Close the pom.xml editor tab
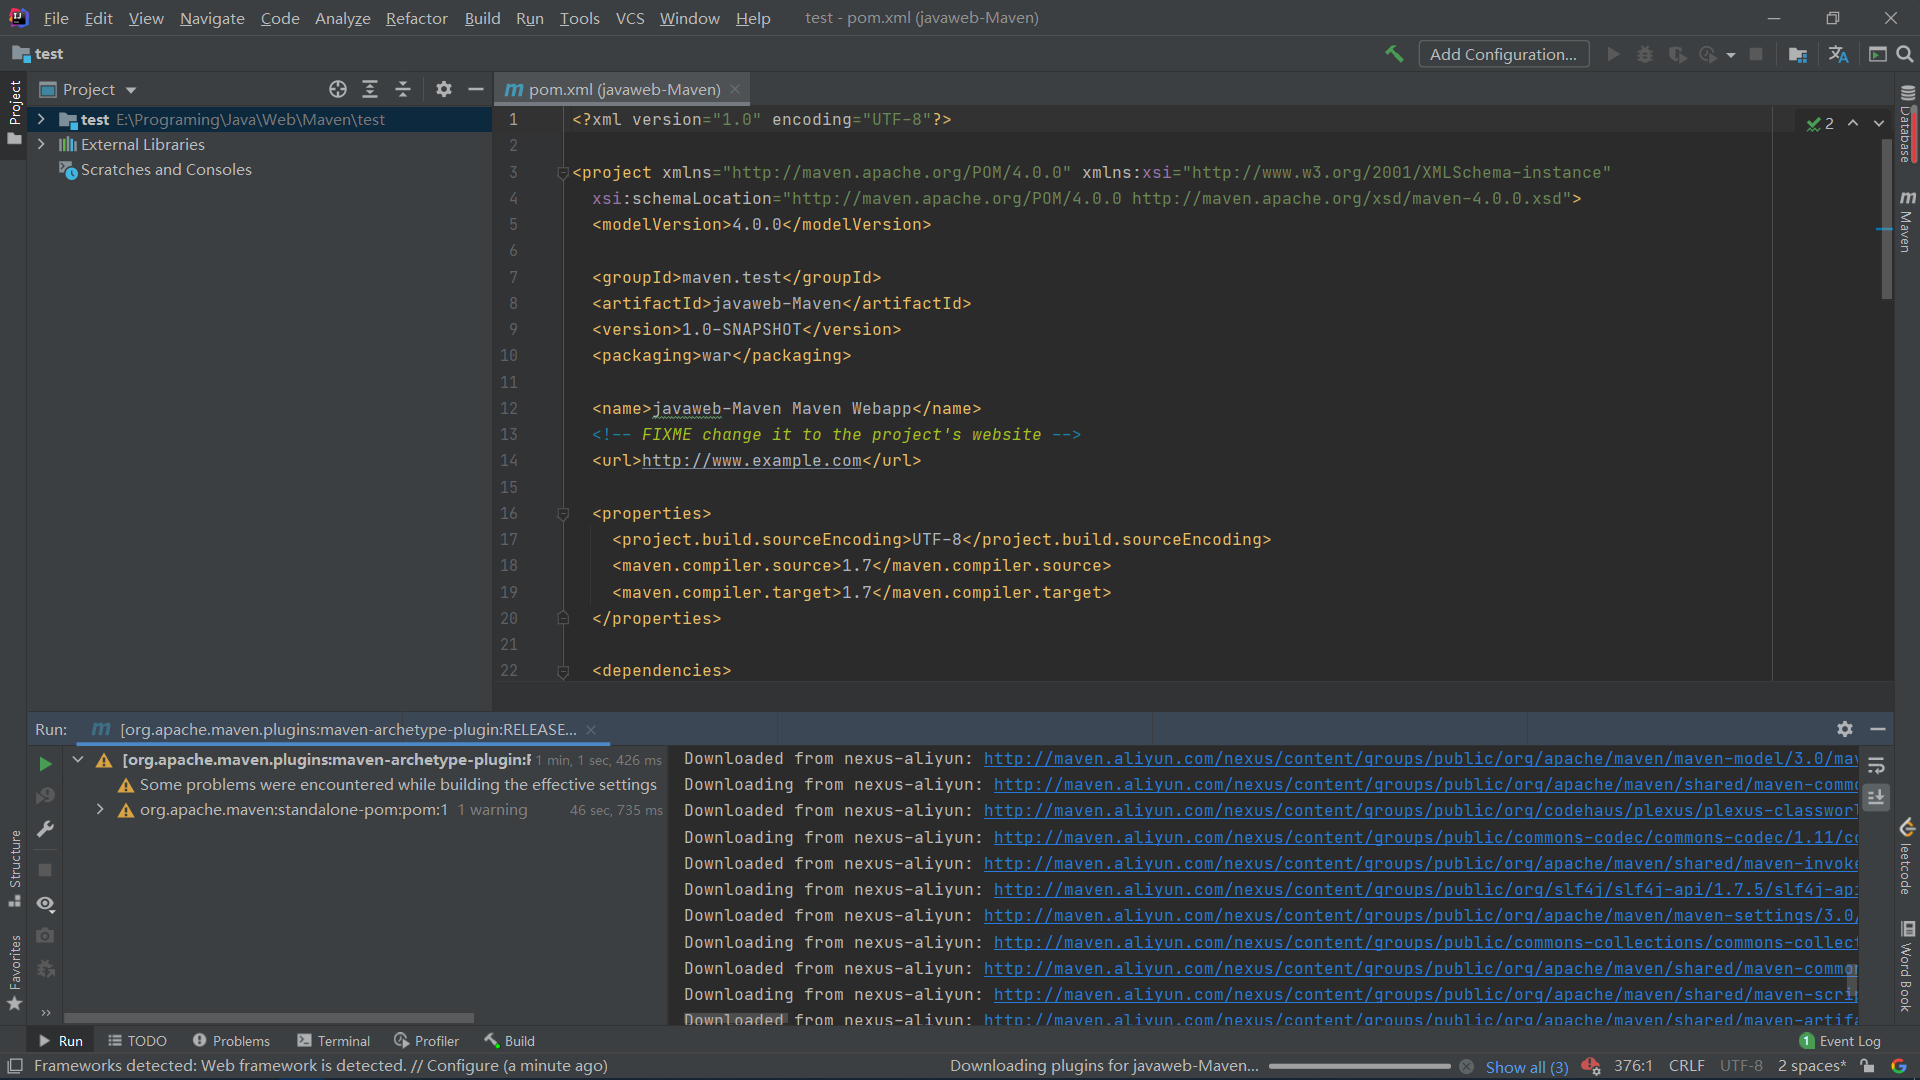The height and width of the screenshot is (1080, 1920). pos(735,89)
